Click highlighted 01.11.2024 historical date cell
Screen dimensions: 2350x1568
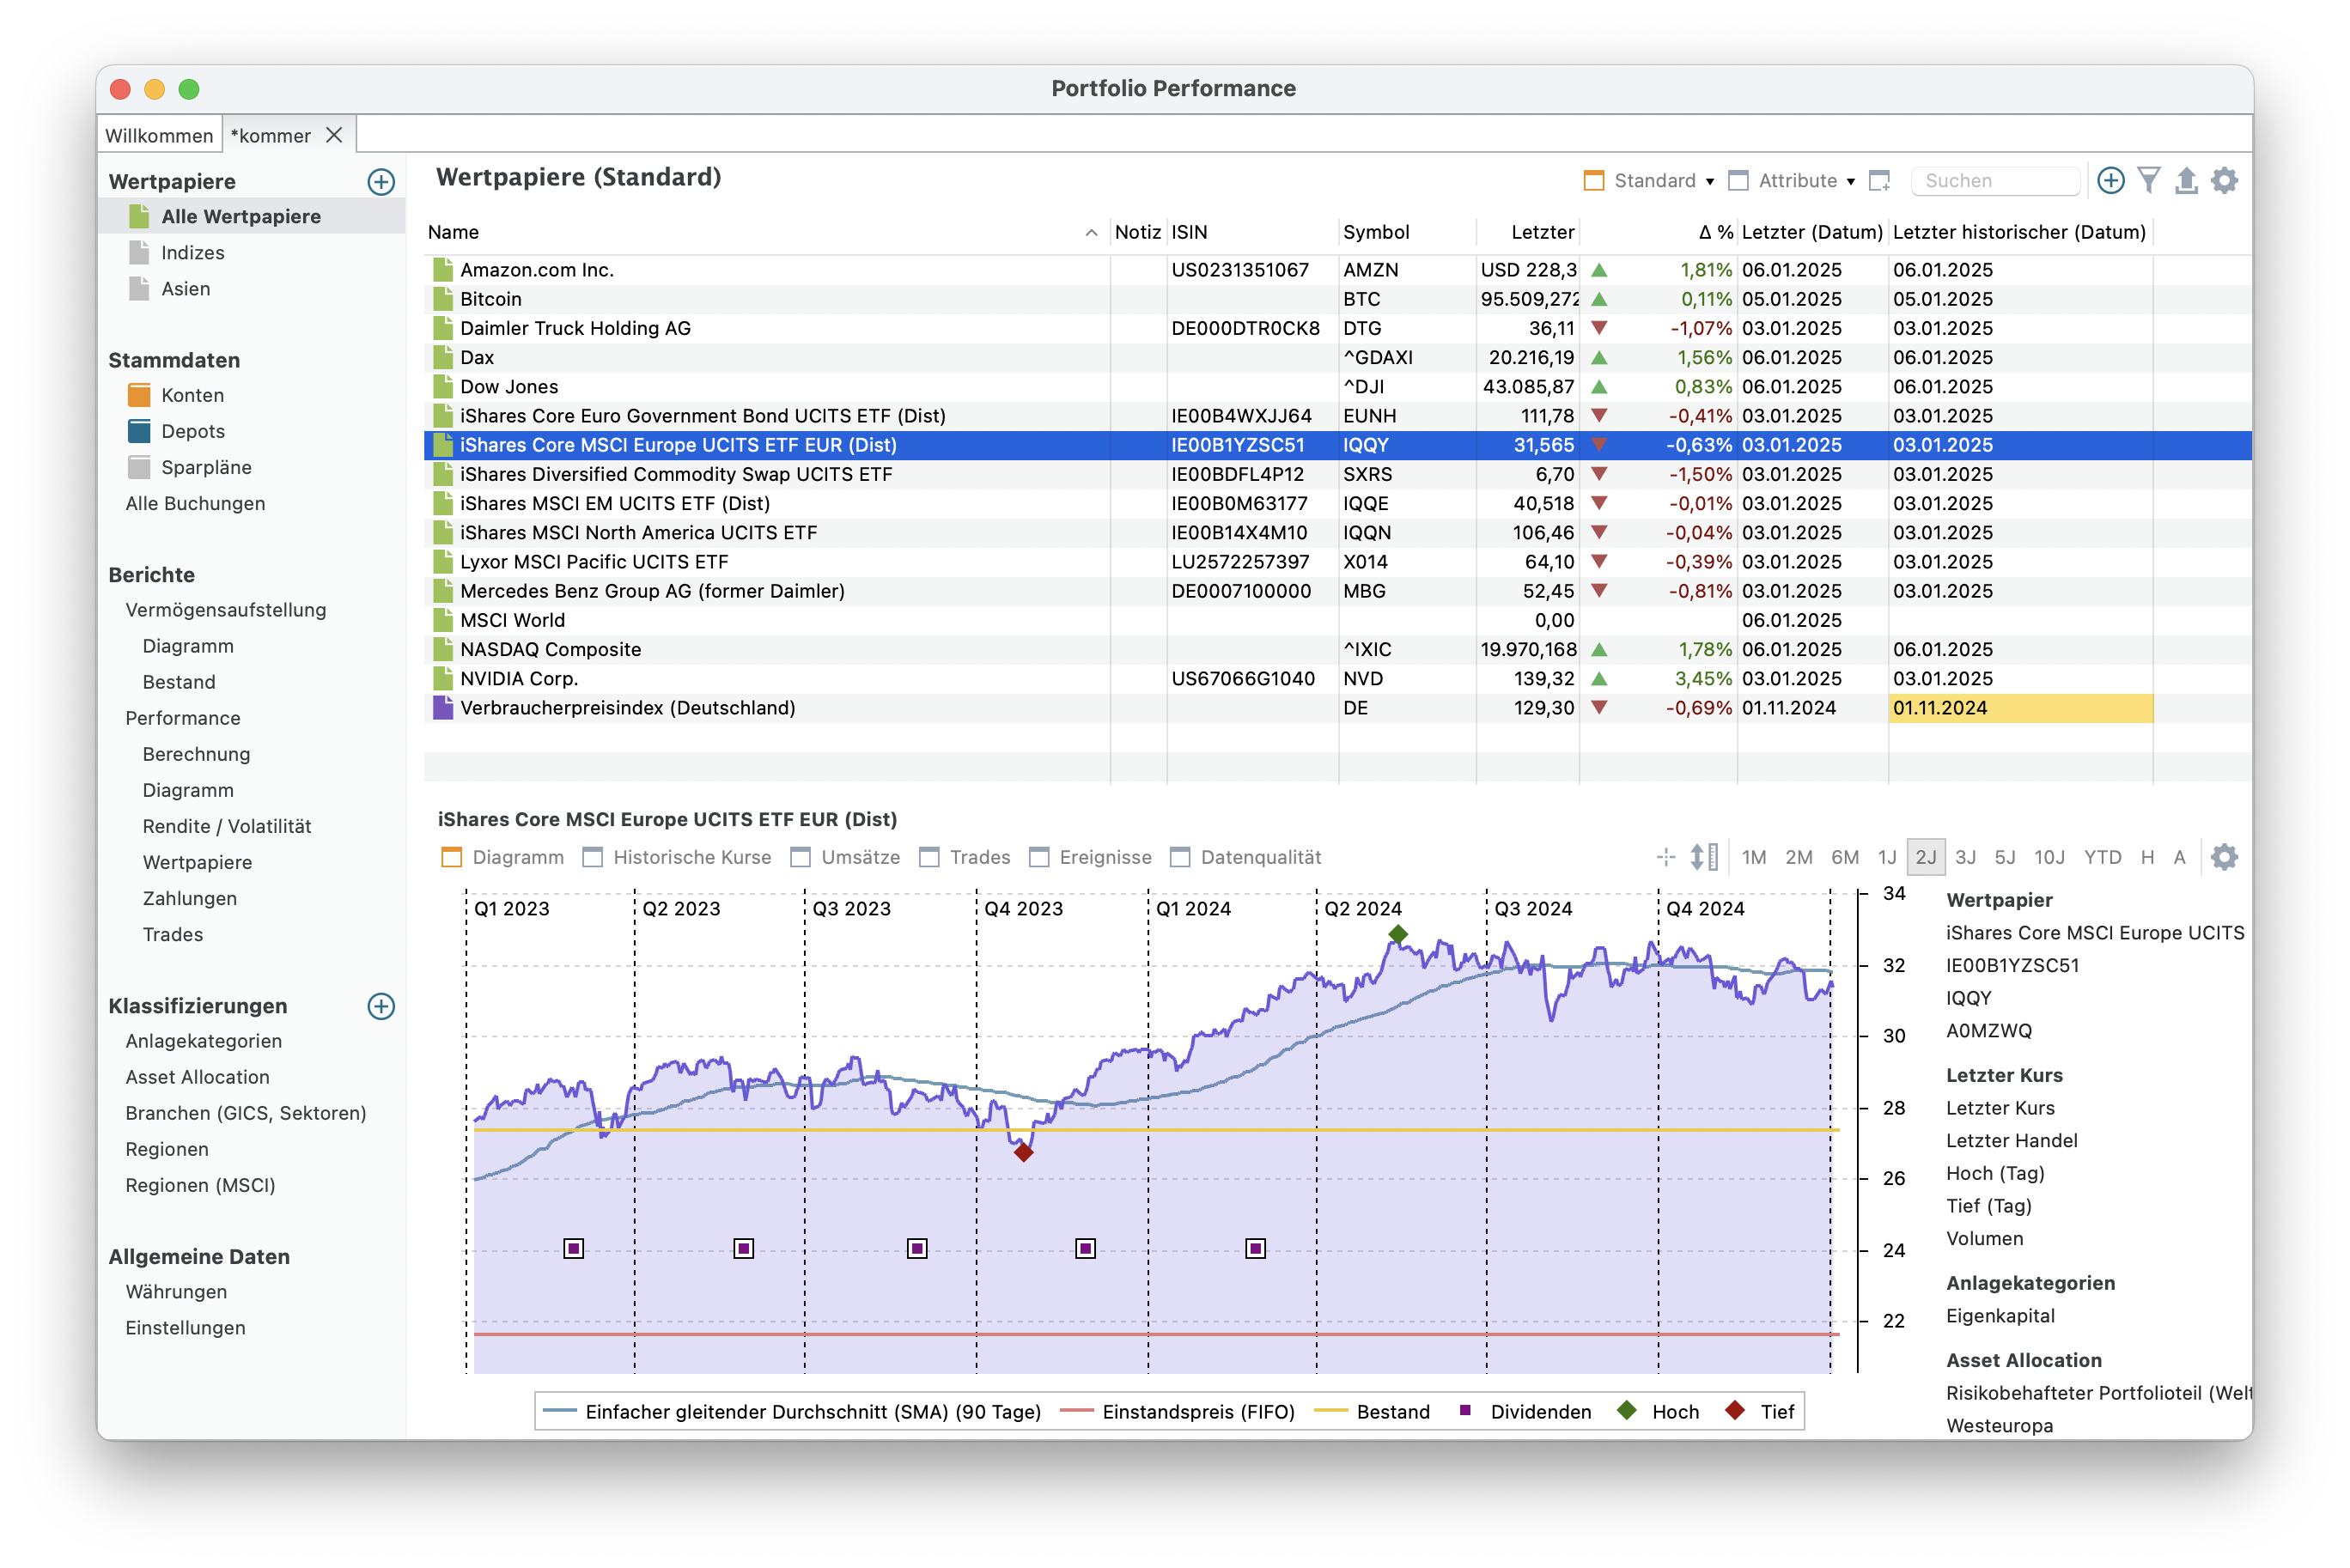pyautogui.click(x=2020, y=708)
